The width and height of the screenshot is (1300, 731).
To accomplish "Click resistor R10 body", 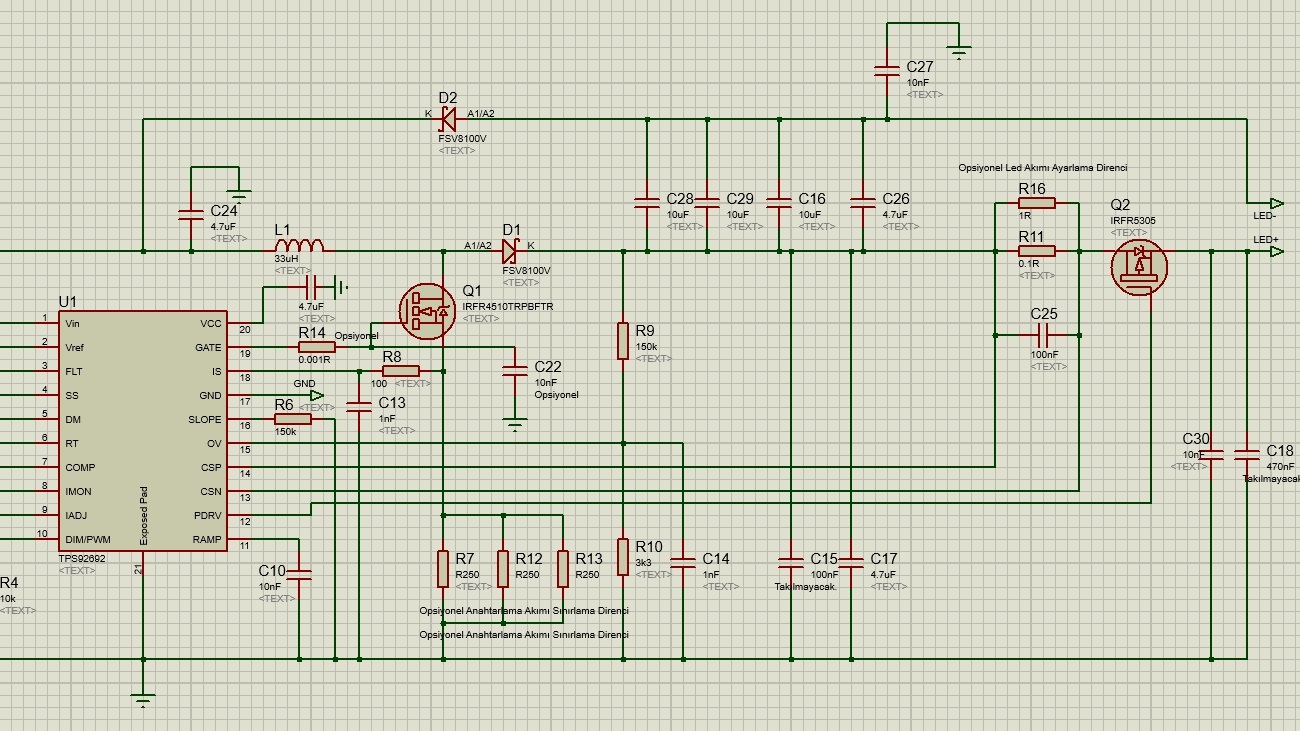I will click(x=623, y=557).
